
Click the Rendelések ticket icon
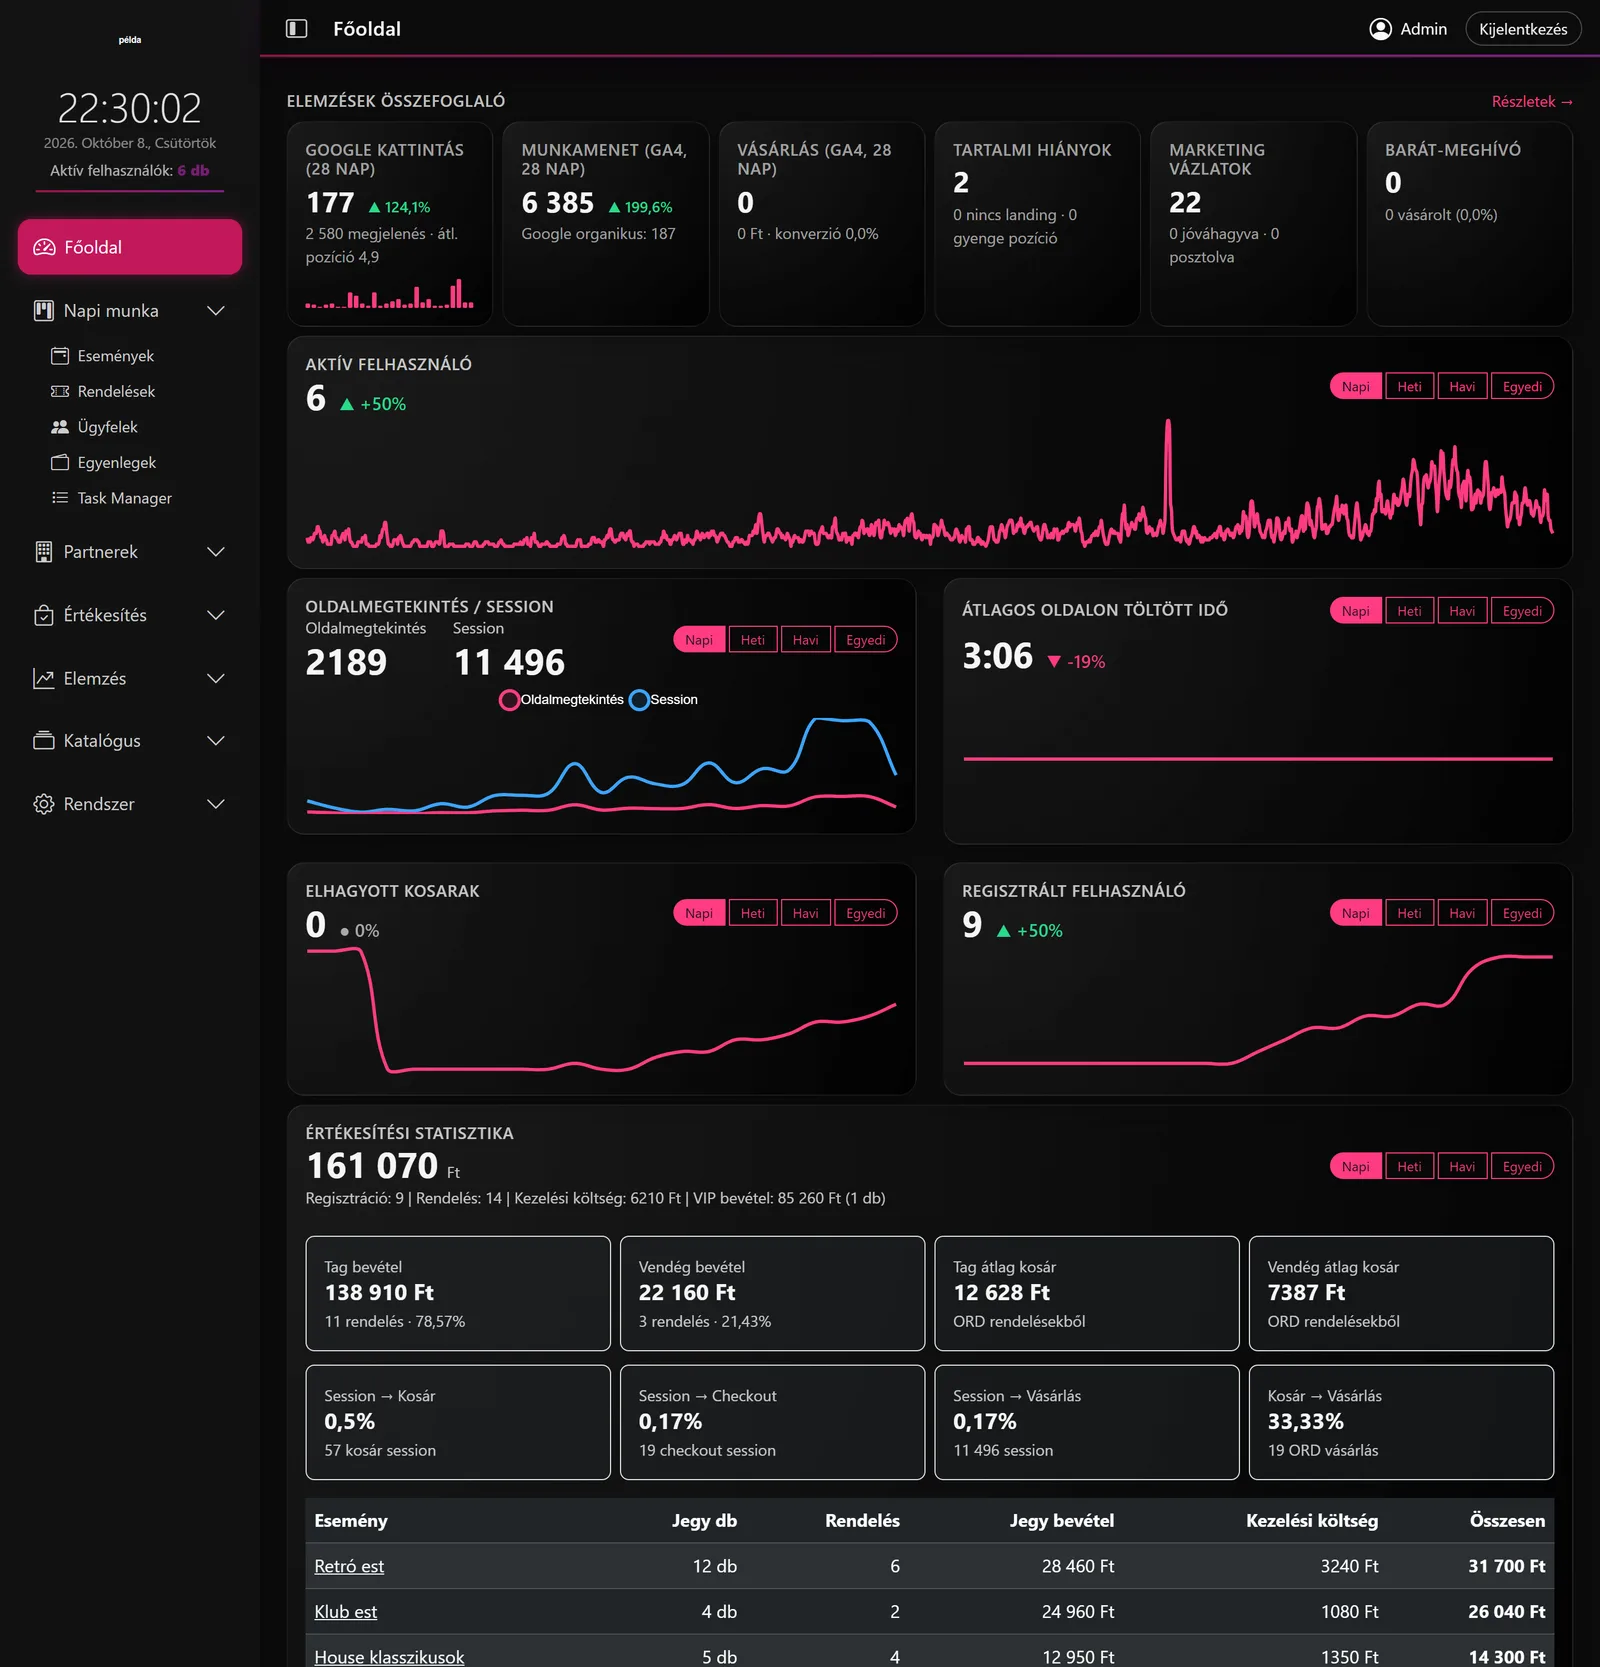click(60, 391)
